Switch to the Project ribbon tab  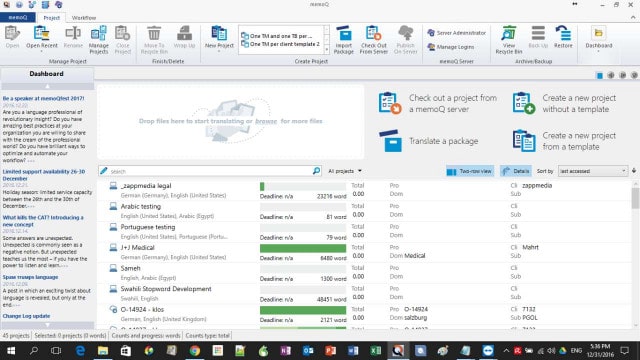point(51,18)
